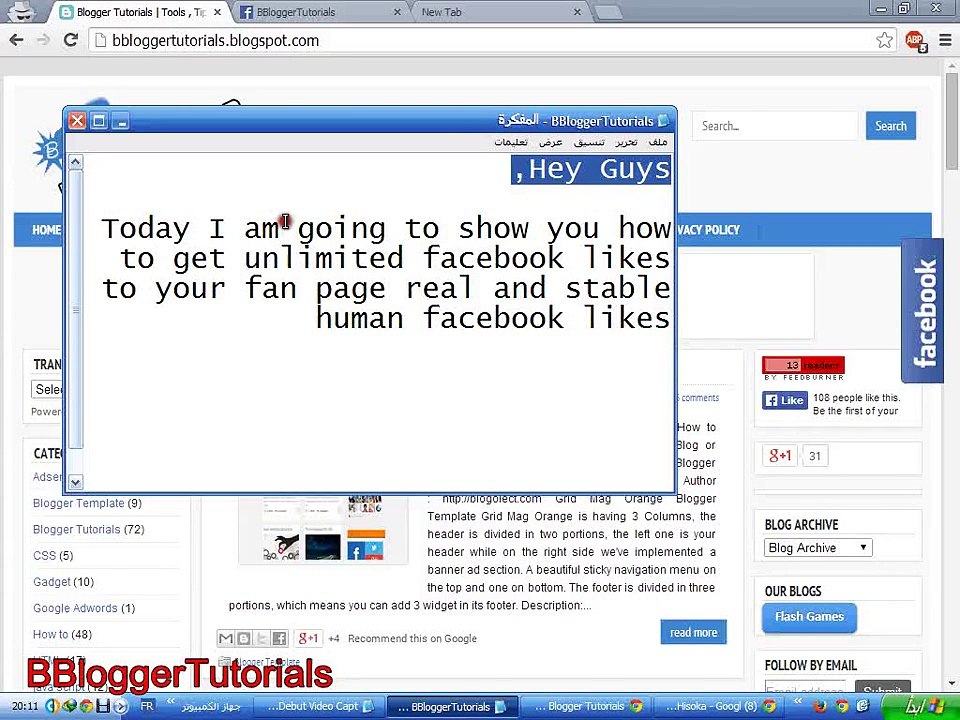Reload the page with the refresh icon
The image size is (960, 720).
tap(70, 40)
